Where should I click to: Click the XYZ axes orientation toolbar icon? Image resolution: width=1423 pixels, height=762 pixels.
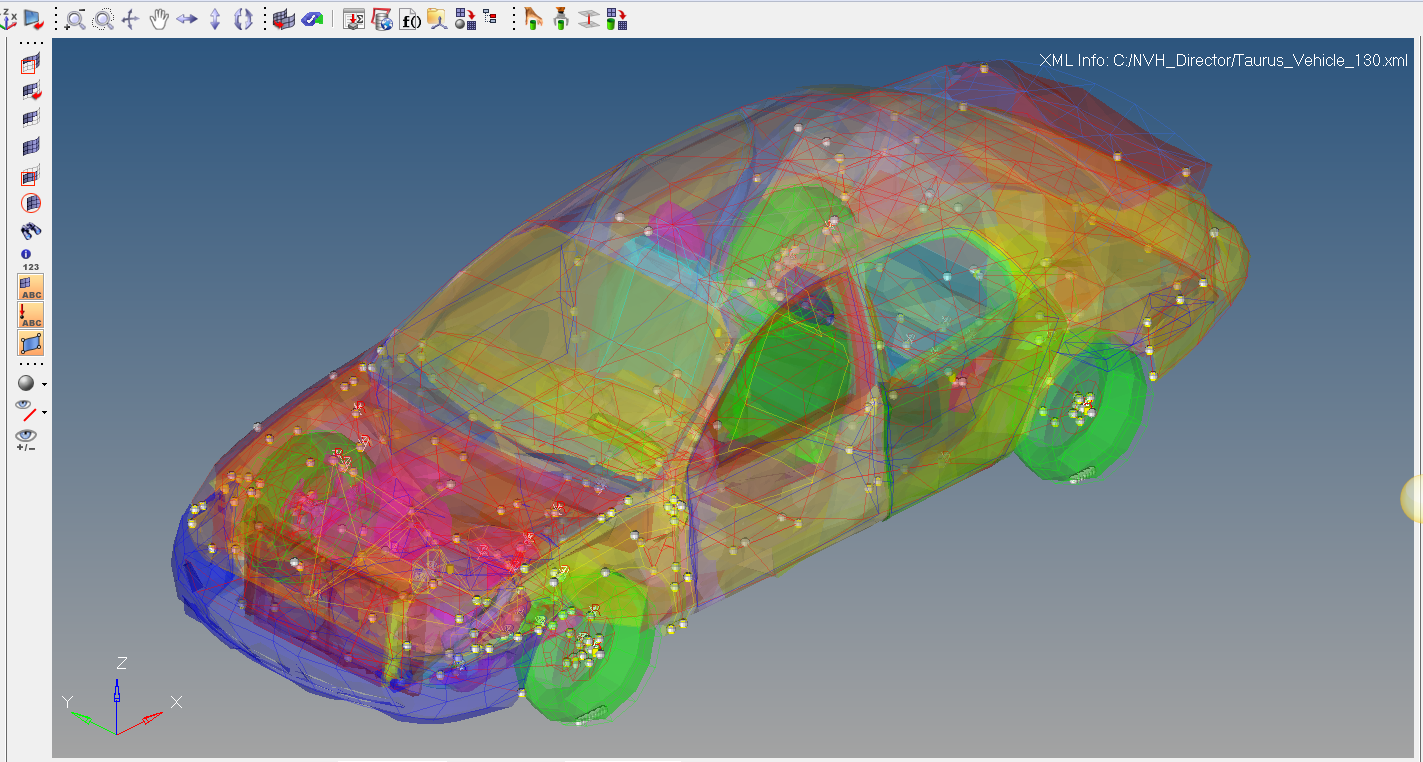pos(8,19)
